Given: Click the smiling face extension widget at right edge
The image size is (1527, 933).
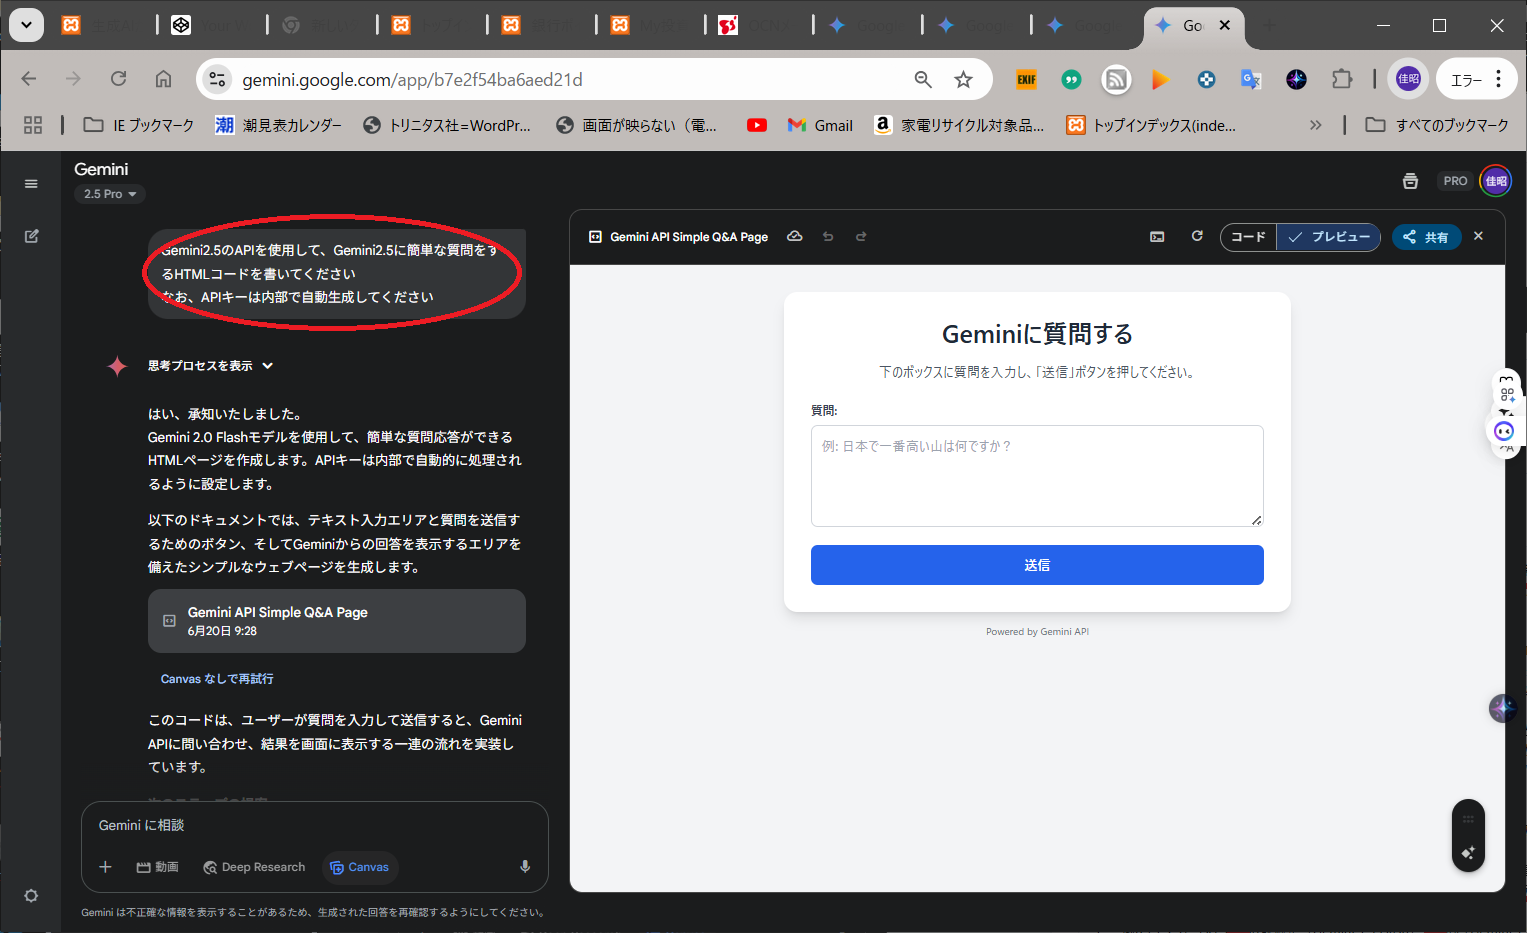Looking at the screenshot, I should (1504, 431).
